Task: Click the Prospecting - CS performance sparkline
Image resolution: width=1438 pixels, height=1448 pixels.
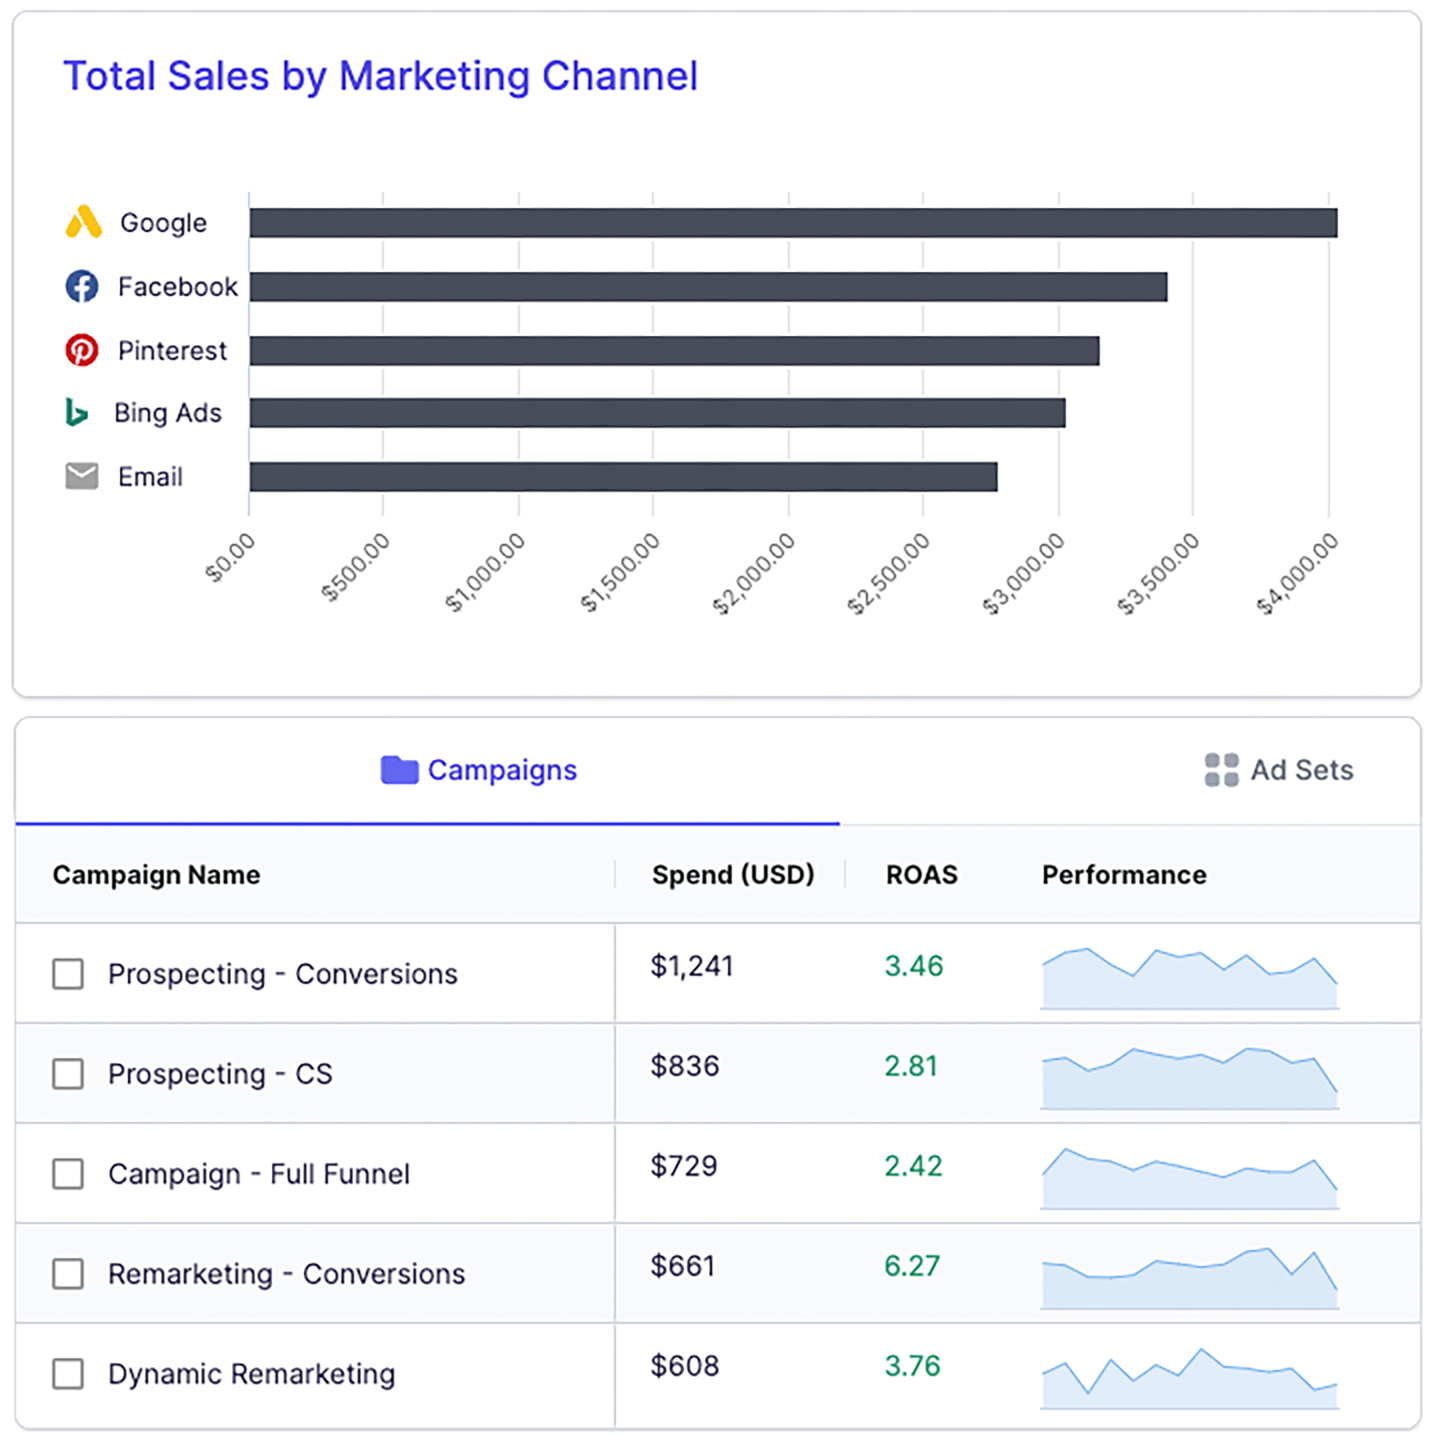Action: [x=1190, y=1078]
